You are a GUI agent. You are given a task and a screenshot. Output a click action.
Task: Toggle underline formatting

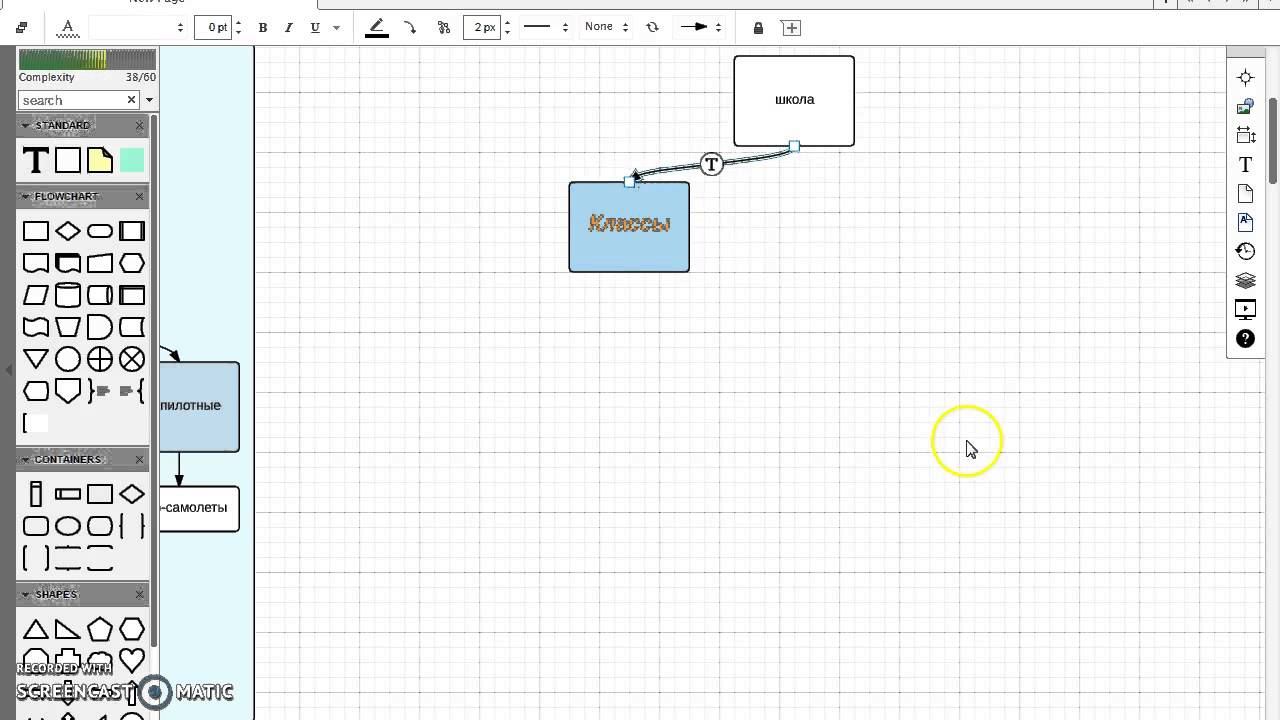coord(315,28)
